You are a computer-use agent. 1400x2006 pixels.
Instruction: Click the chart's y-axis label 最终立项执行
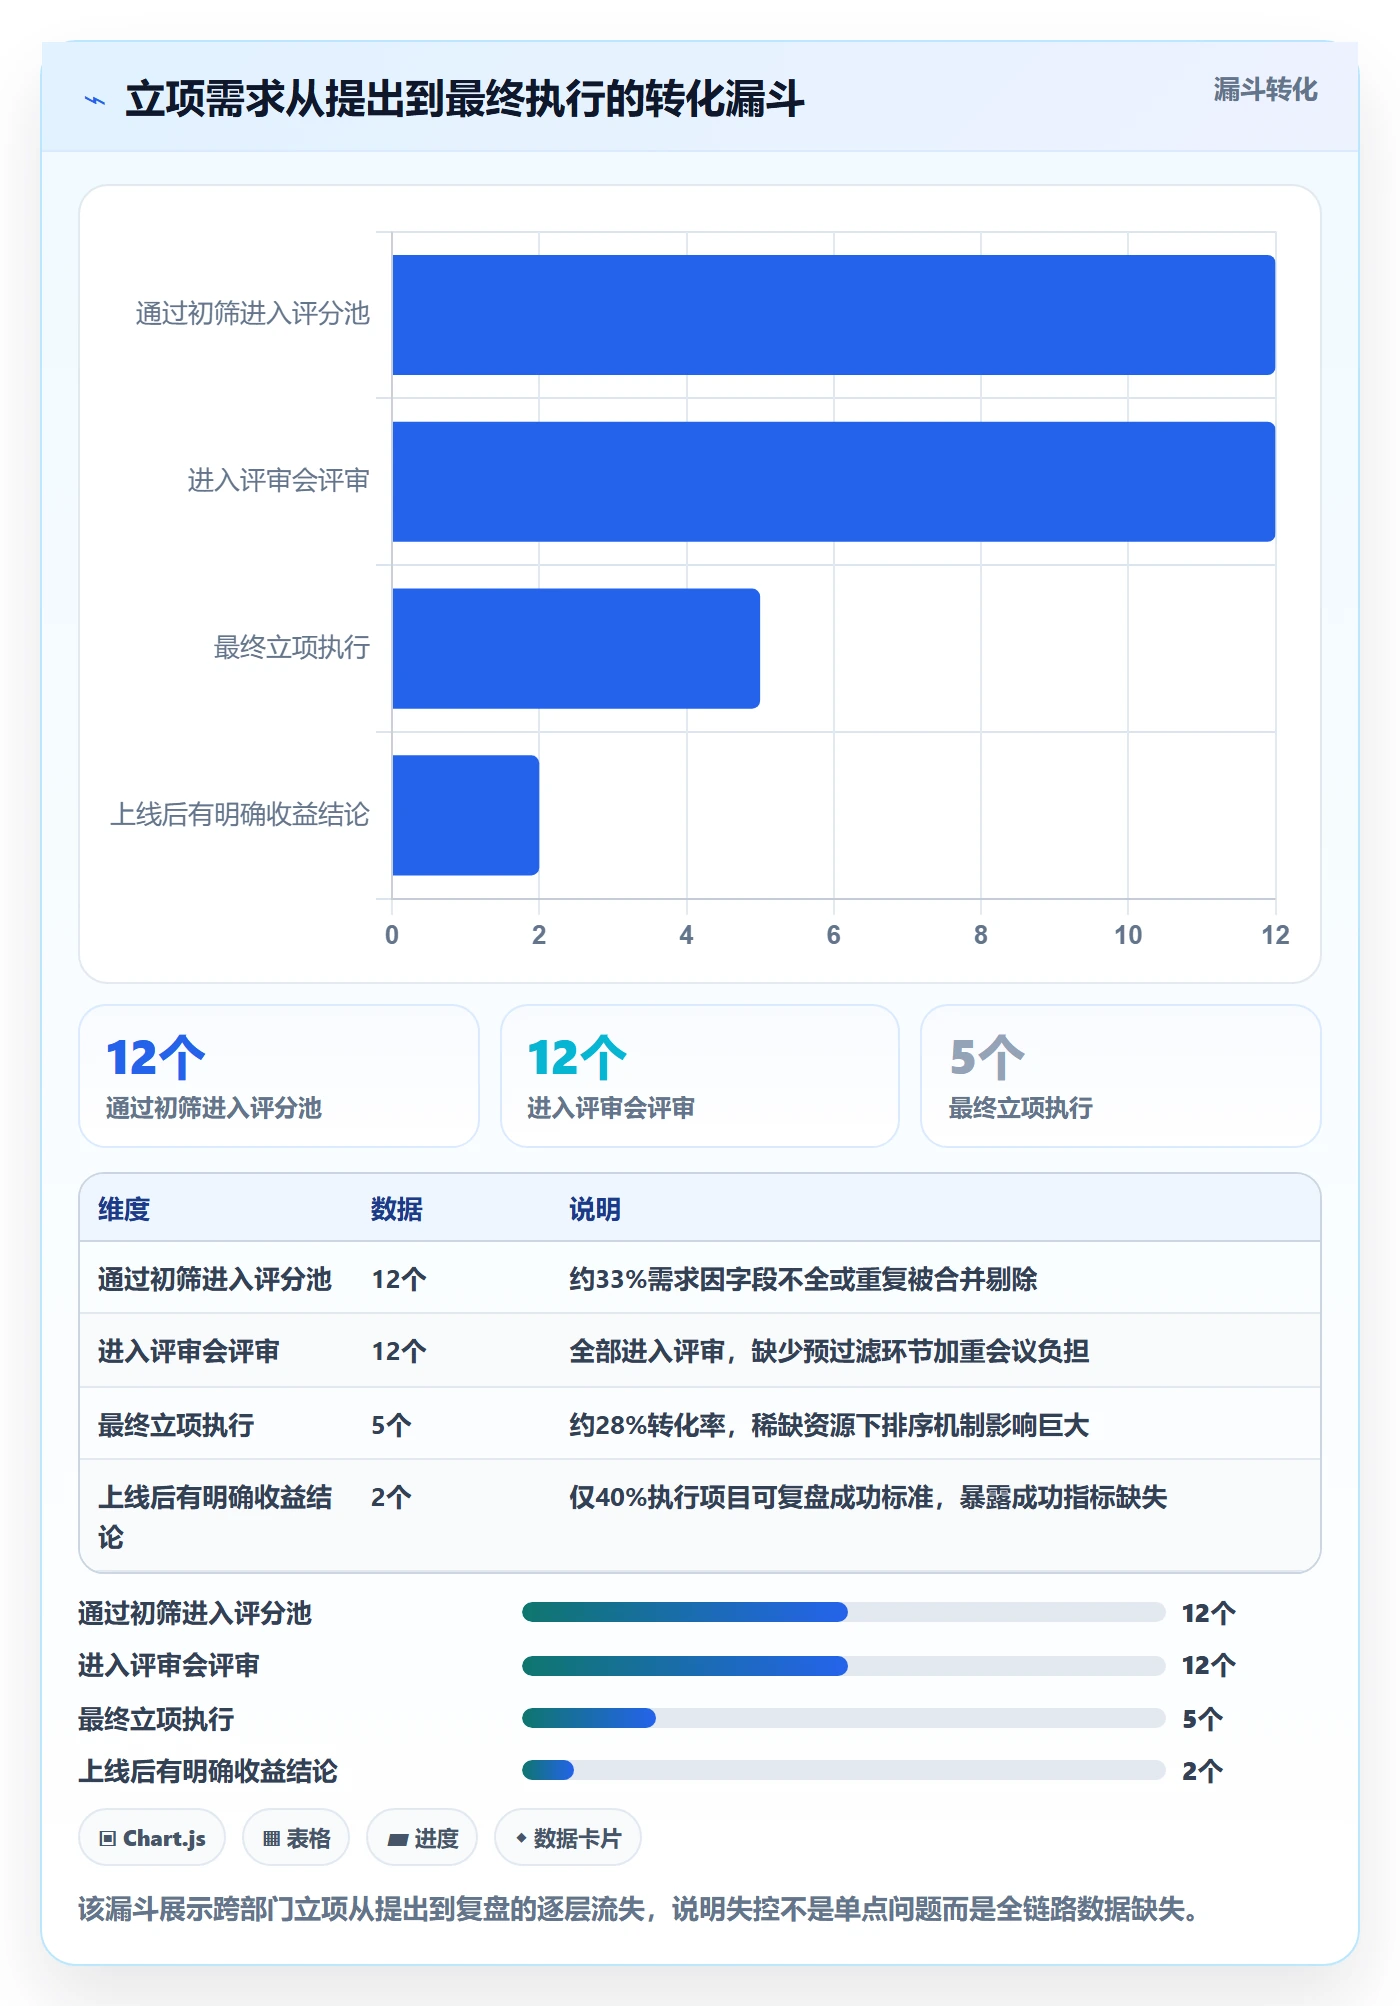tap(292, 648)
